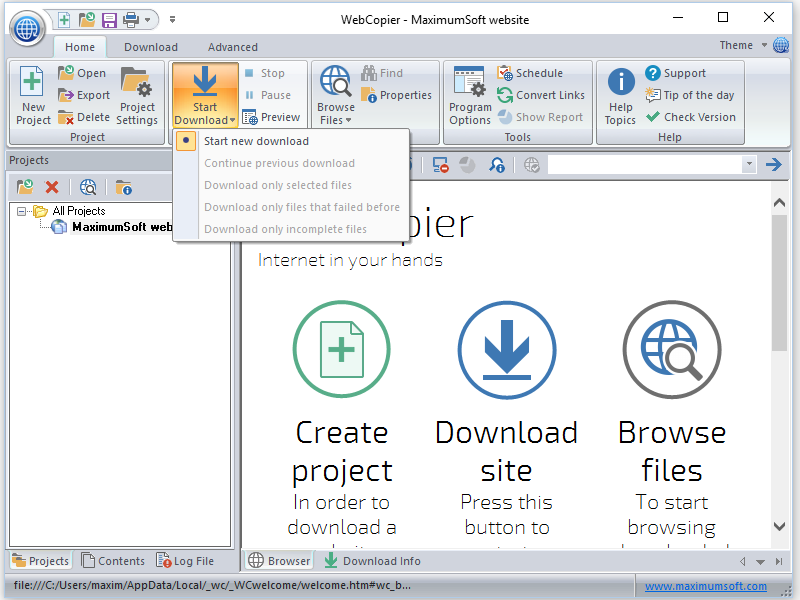Click the red X in Projects toolbar
800x600 pixels.
click(x=52, y=187)
